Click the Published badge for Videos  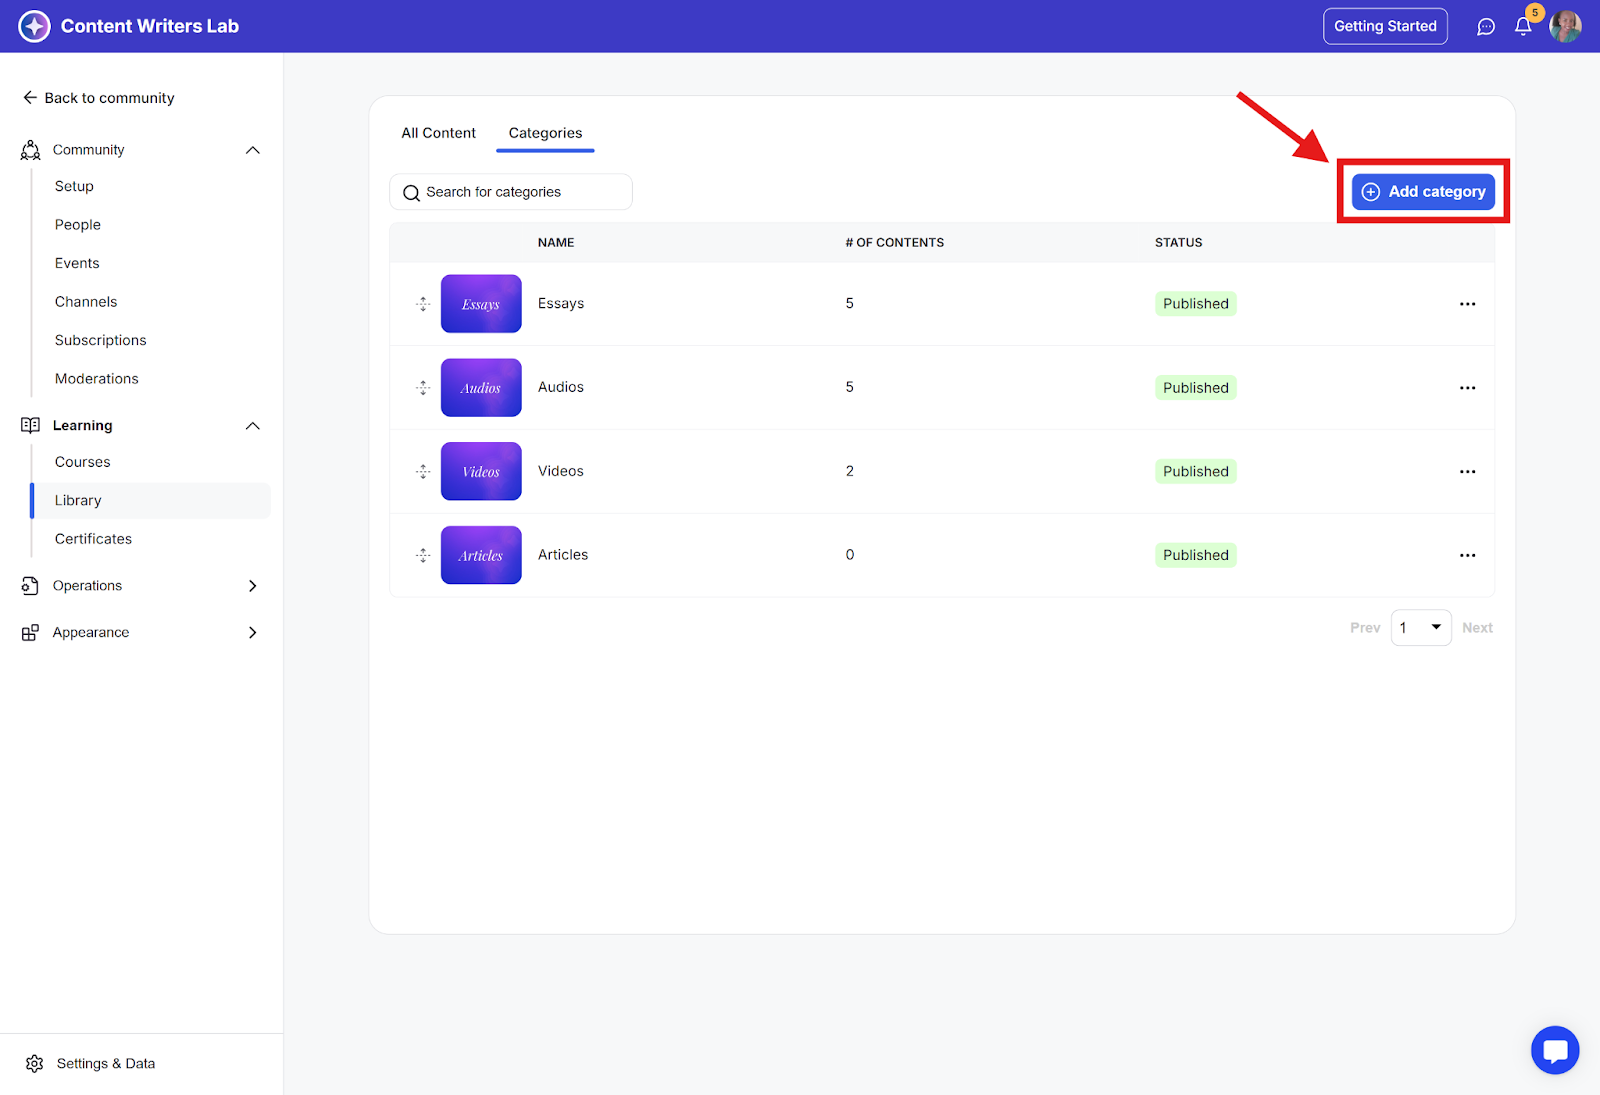[x=1196, y=472]
